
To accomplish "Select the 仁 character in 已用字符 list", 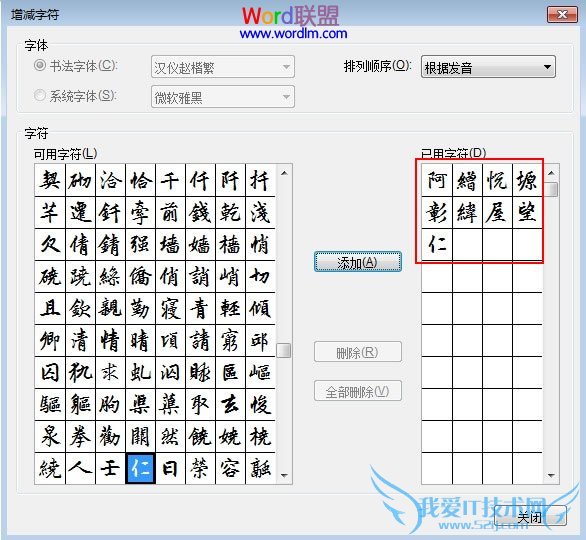I will [437, 244].
